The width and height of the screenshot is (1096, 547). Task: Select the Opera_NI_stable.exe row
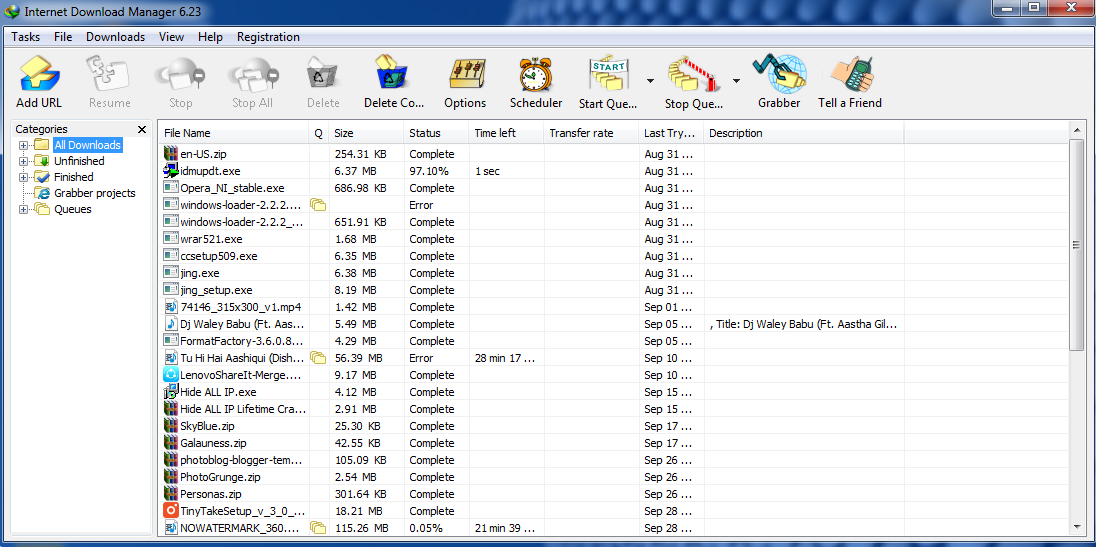[x=614, y=188]
